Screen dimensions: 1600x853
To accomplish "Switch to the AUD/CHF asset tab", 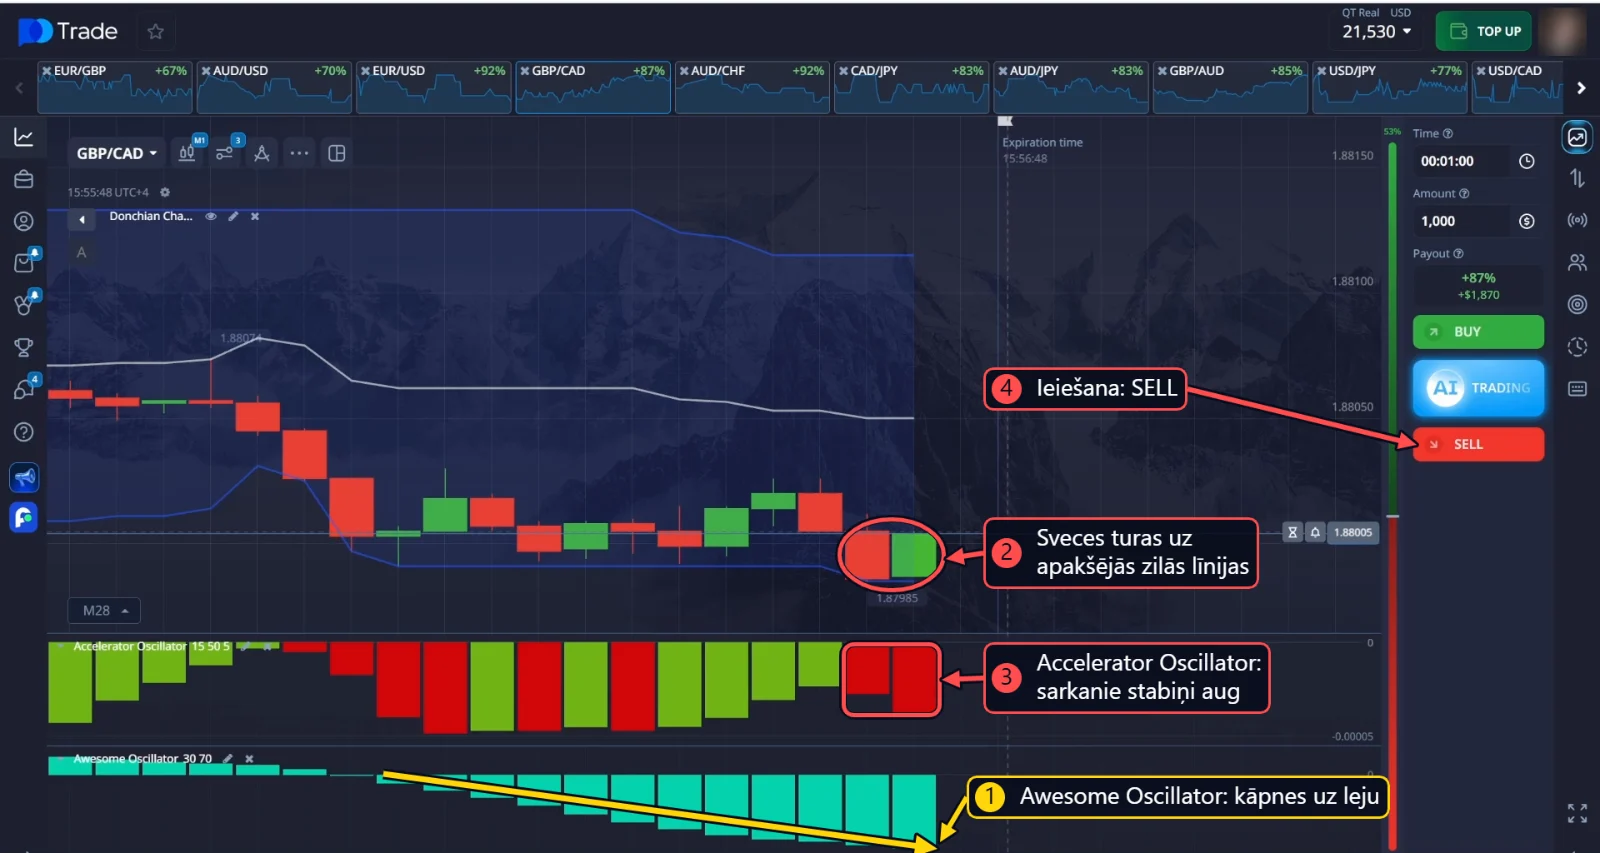I will (752, 87).
